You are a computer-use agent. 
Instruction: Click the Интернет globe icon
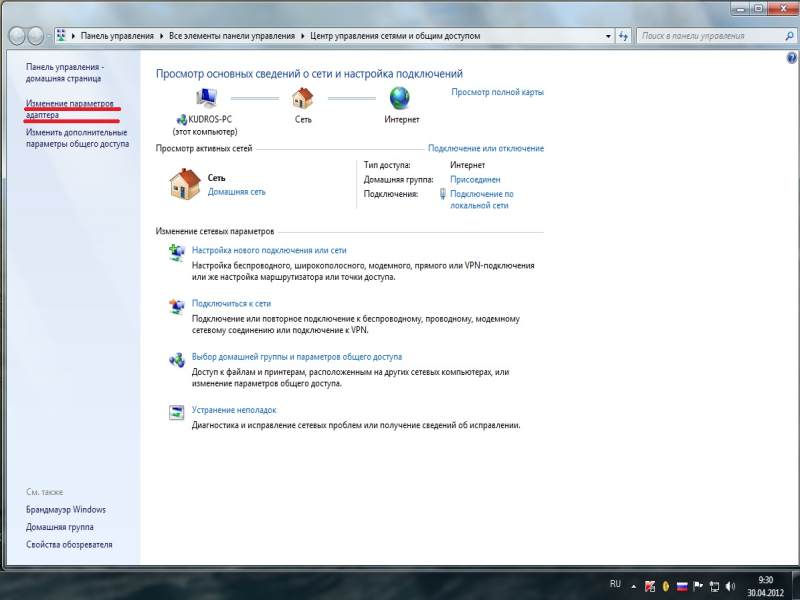pos(400,97)
